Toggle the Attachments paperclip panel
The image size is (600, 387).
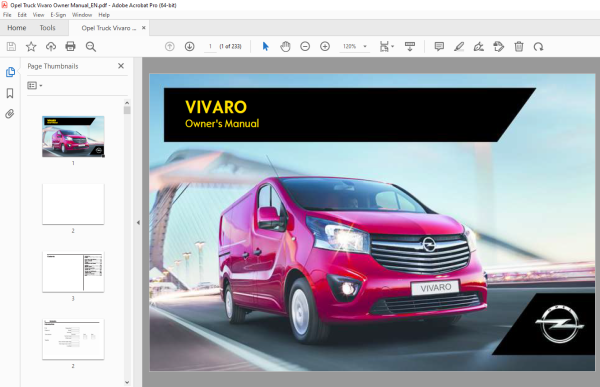click(10, 114)
